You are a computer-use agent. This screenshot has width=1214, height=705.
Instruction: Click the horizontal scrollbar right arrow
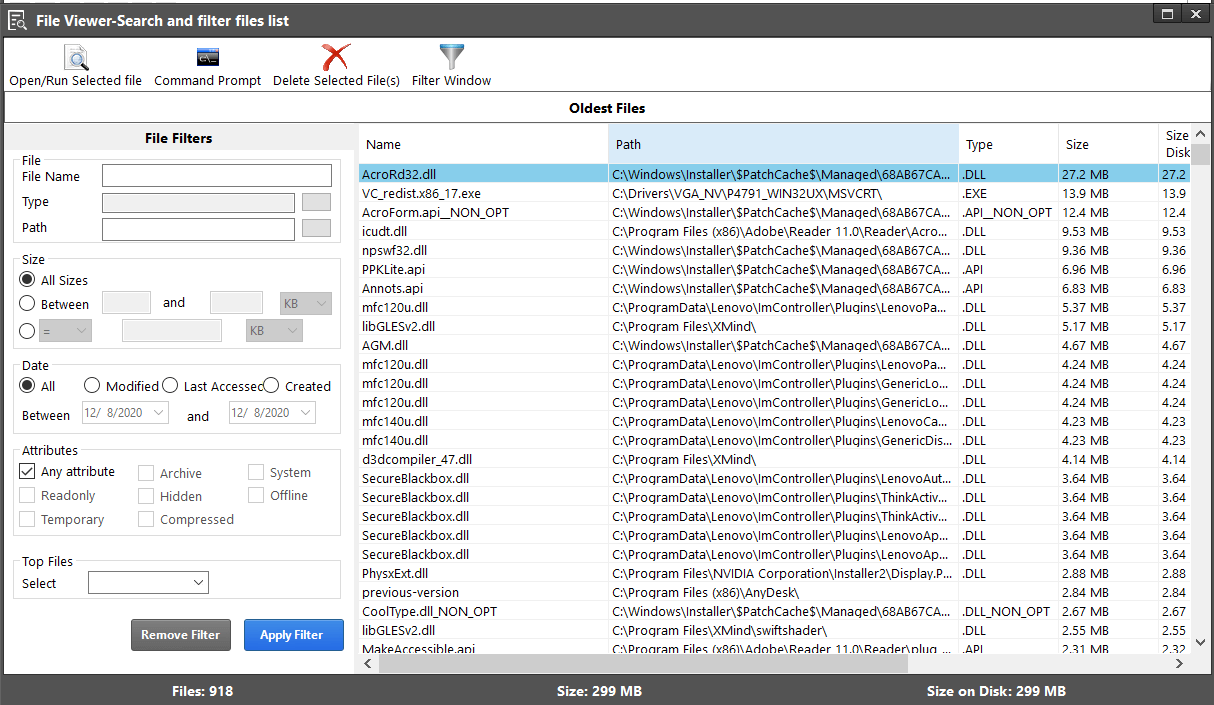coord(1179,663)
